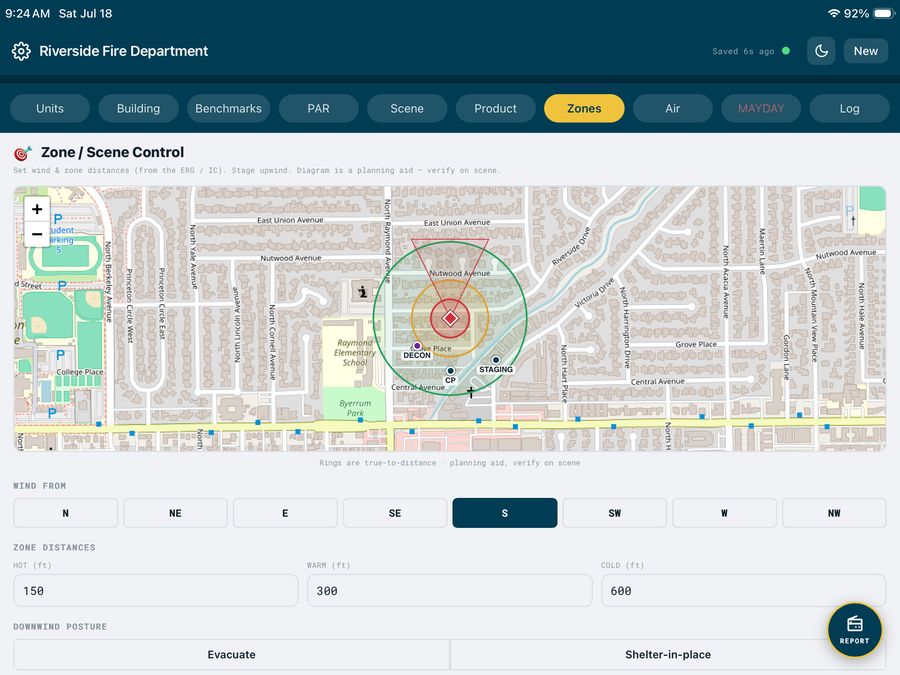Open the floating REPORT radio button

click(854, 630)
